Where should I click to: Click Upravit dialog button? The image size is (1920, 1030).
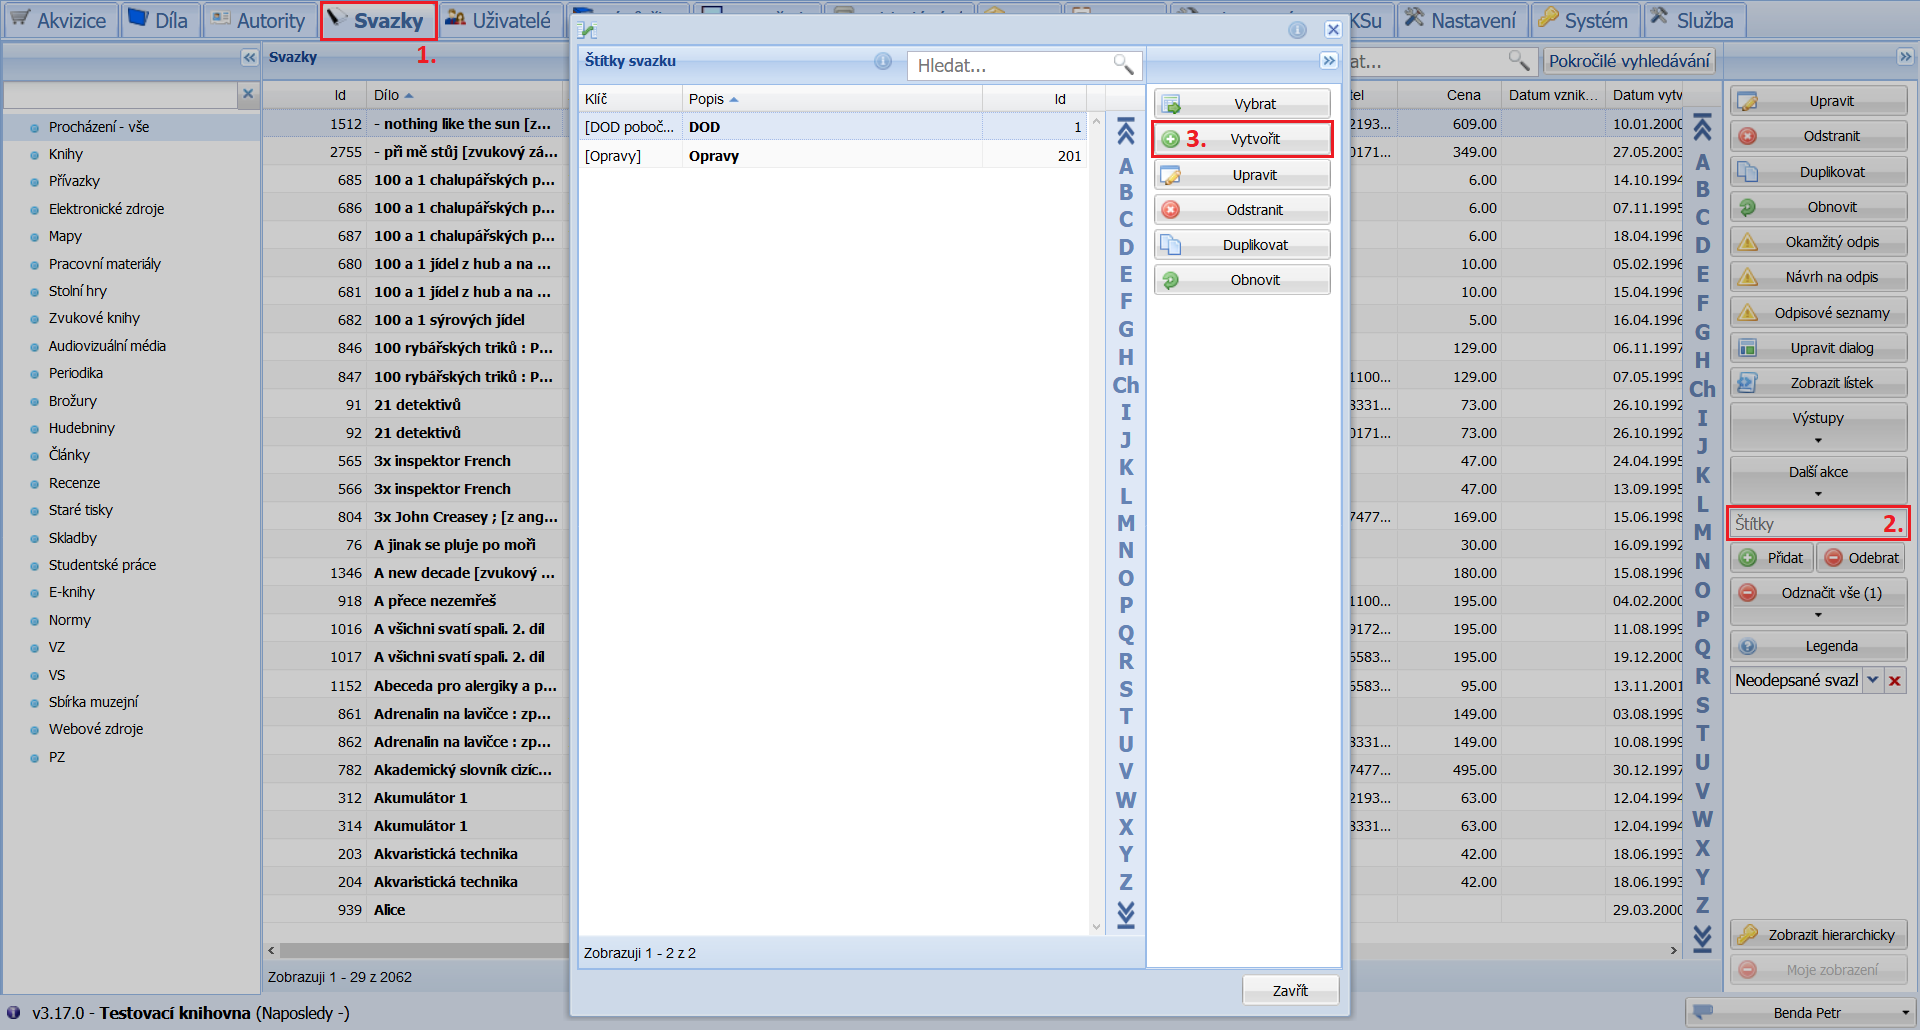coord(1819,348)
